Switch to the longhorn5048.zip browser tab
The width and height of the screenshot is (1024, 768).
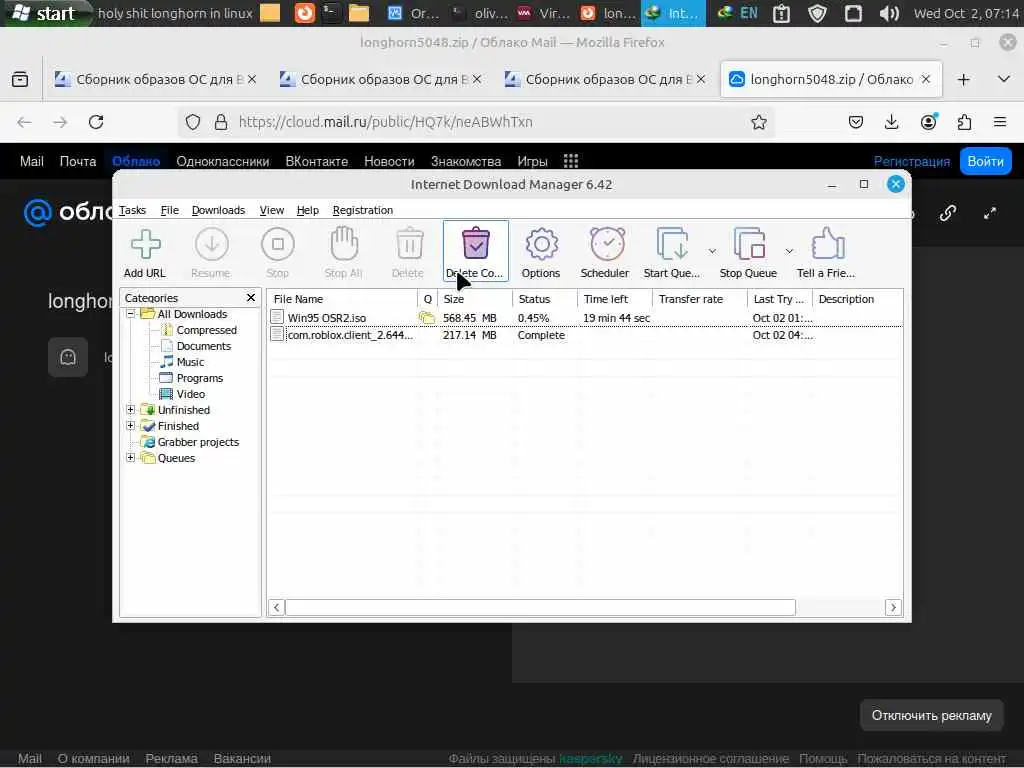(x=831, y=80)
